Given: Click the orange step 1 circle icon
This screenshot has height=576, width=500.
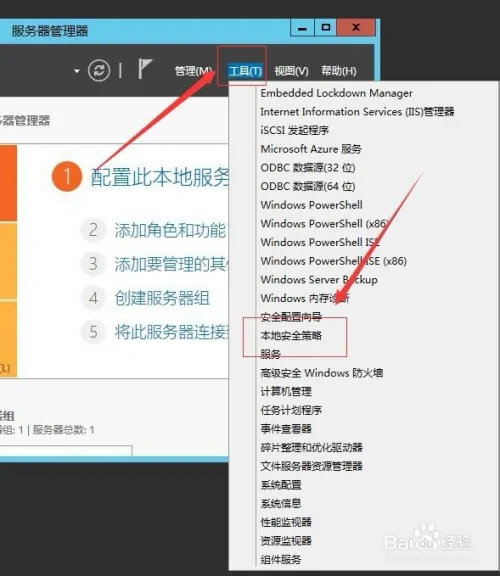Looking at the screenshot, I should [x=66, y=177].
